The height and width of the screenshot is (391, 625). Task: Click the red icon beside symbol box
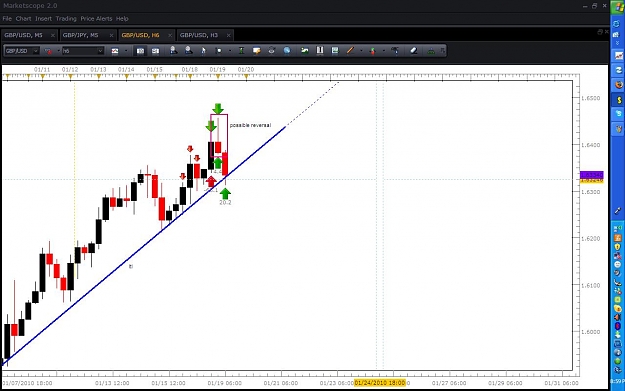click(x=48, y=51)
